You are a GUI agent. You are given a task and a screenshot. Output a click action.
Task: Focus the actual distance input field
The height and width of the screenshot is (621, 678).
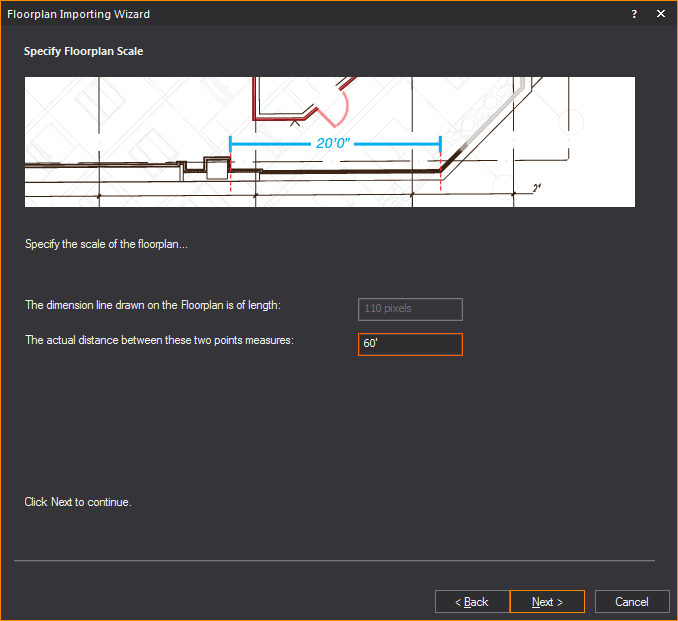pyautogui.click(x=410, y=345)
